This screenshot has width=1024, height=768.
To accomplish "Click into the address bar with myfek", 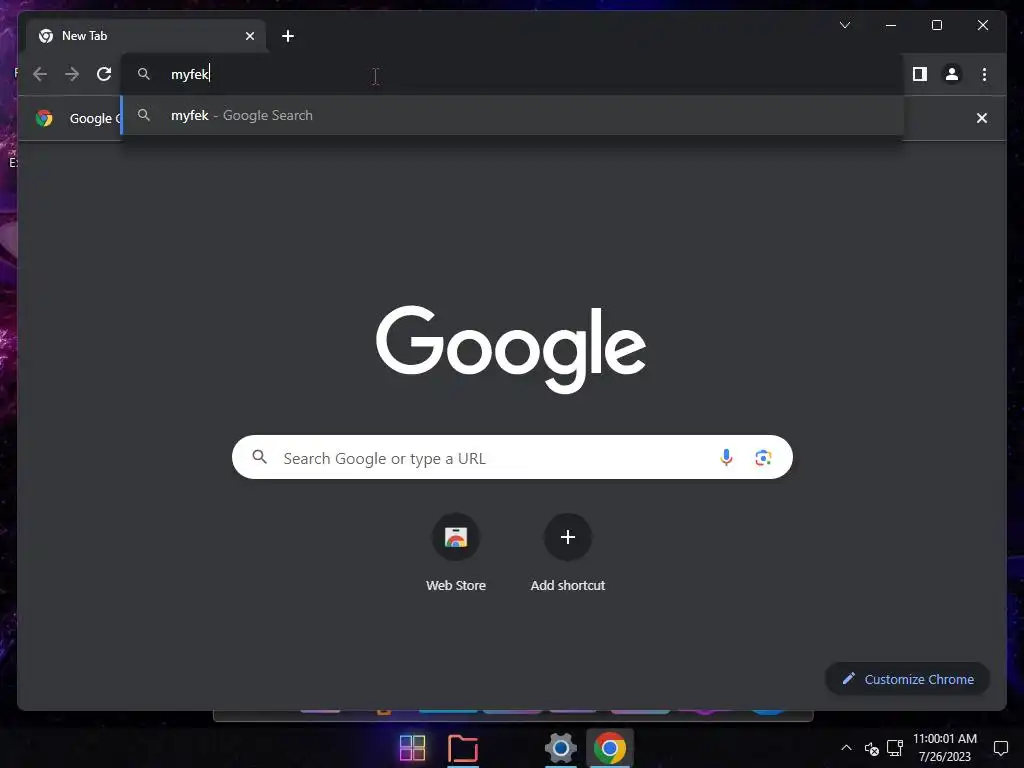I will coord(512,74).
